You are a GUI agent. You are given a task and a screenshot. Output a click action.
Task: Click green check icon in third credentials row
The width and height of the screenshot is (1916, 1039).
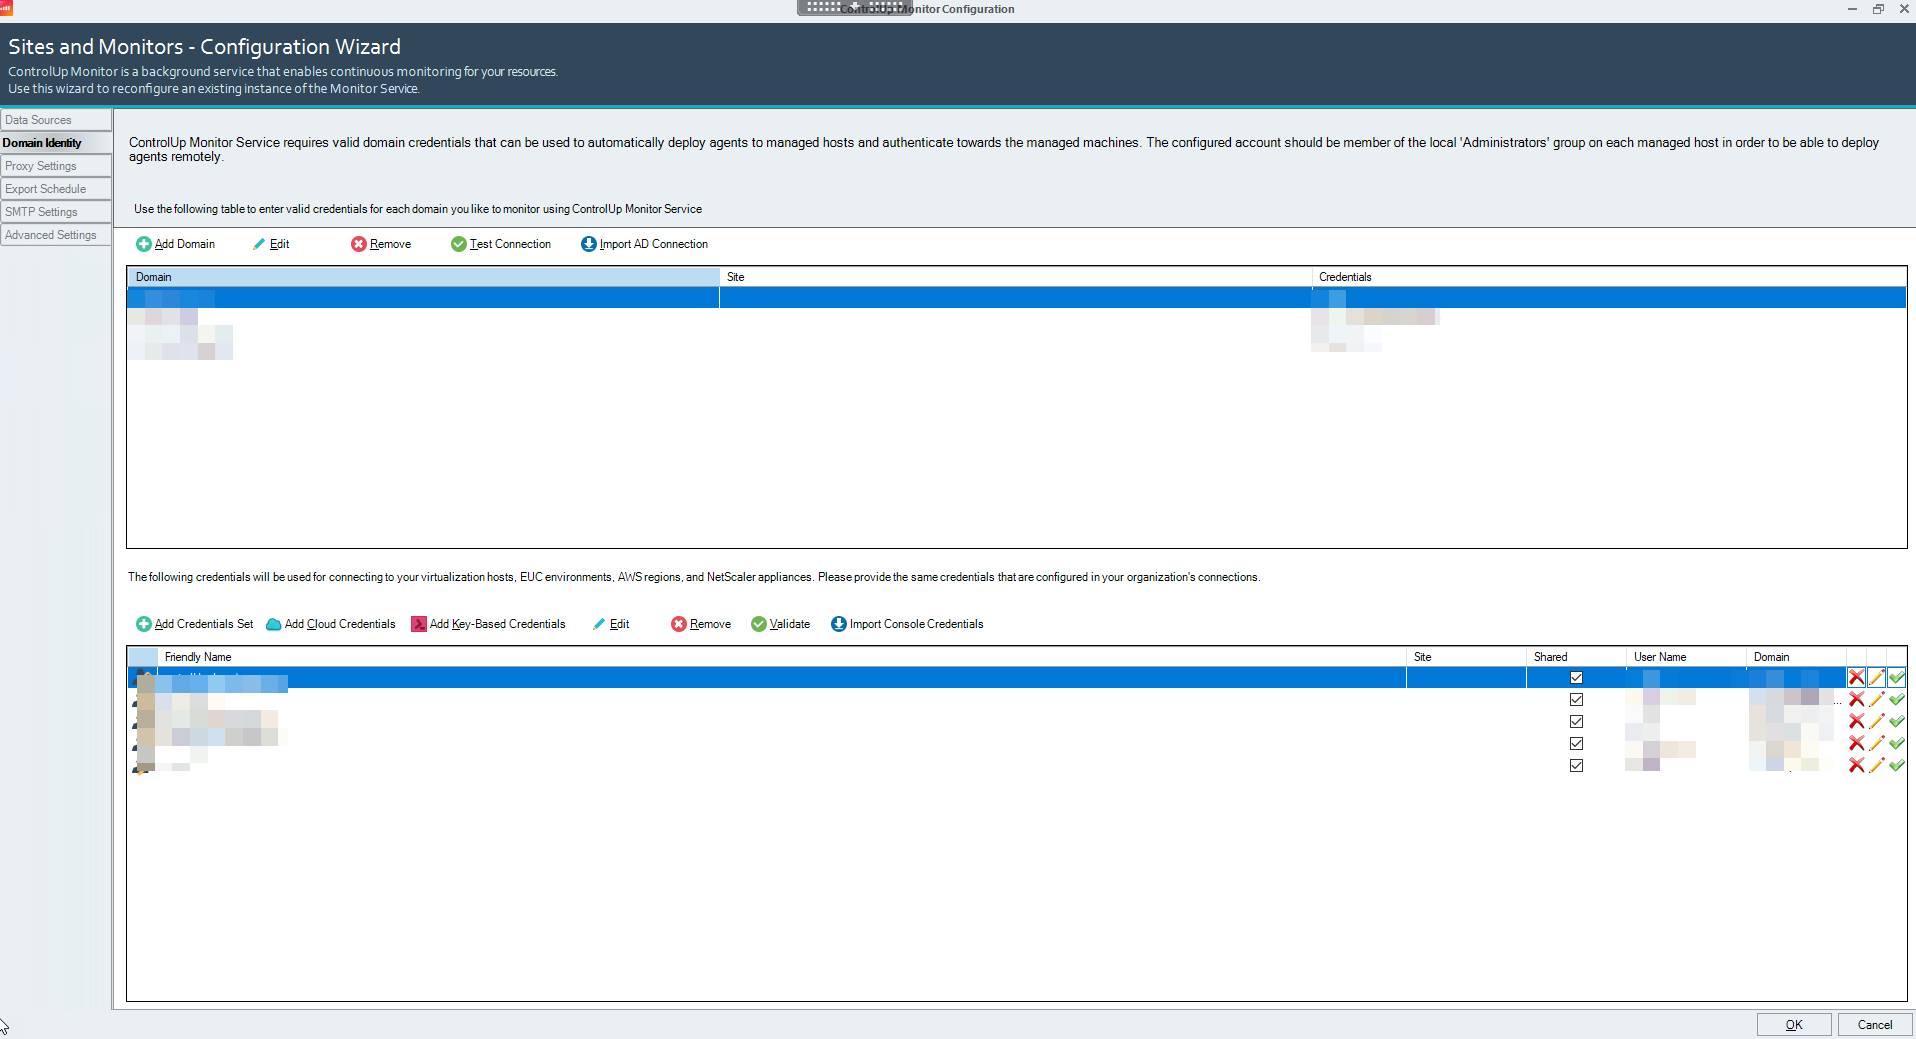click(x=1896, y=721)
